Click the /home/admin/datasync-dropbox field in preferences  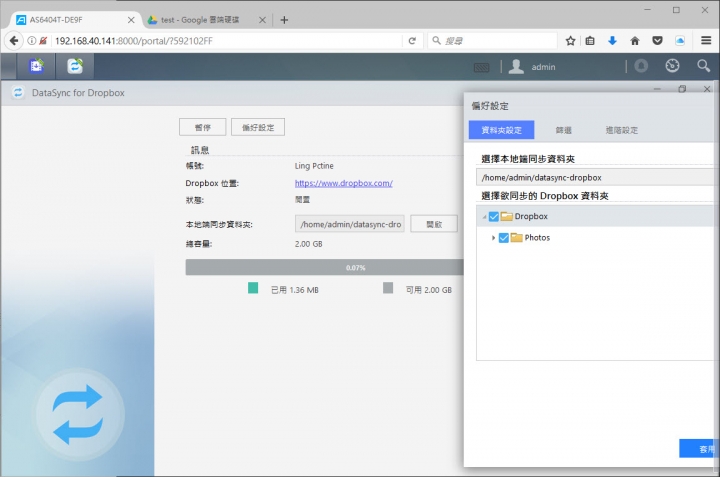pyautogui.click(x=597, y=177)
